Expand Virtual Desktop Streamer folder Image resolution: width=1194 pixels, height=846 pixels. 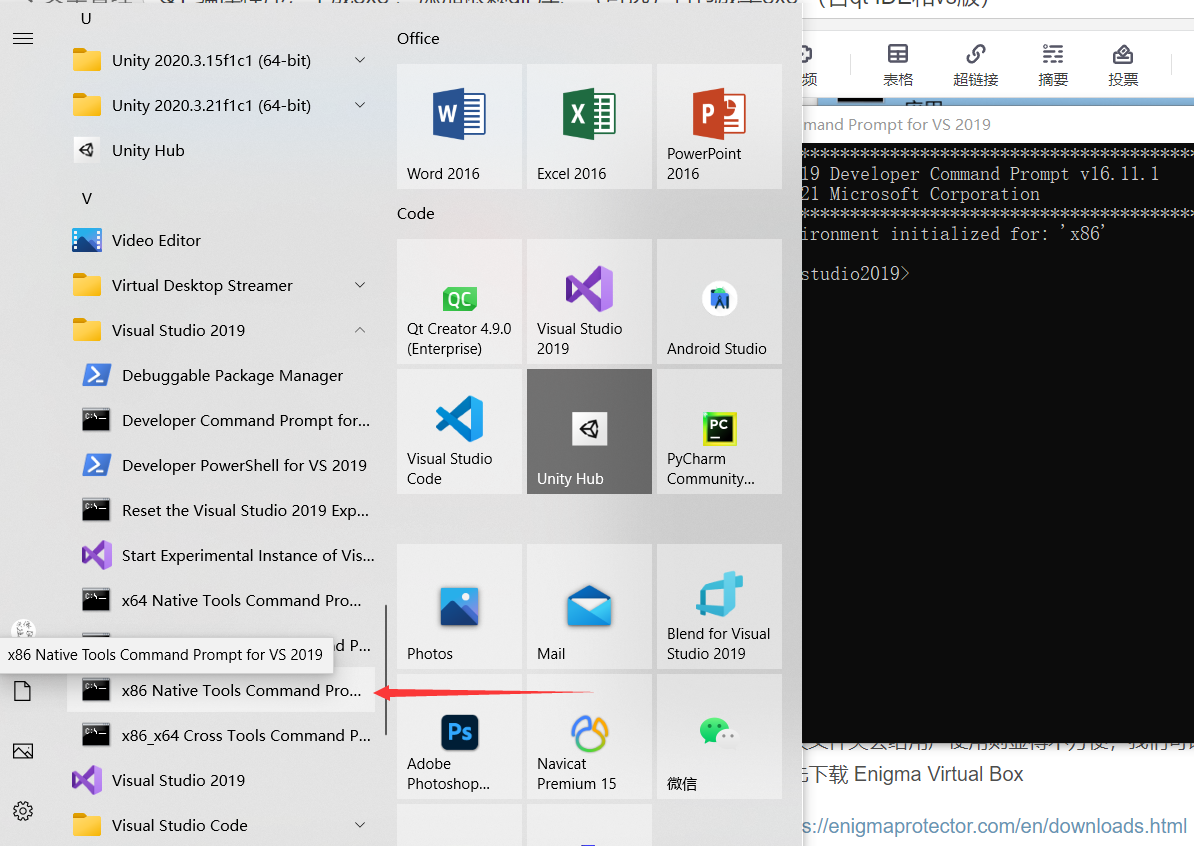coord(221,286)
